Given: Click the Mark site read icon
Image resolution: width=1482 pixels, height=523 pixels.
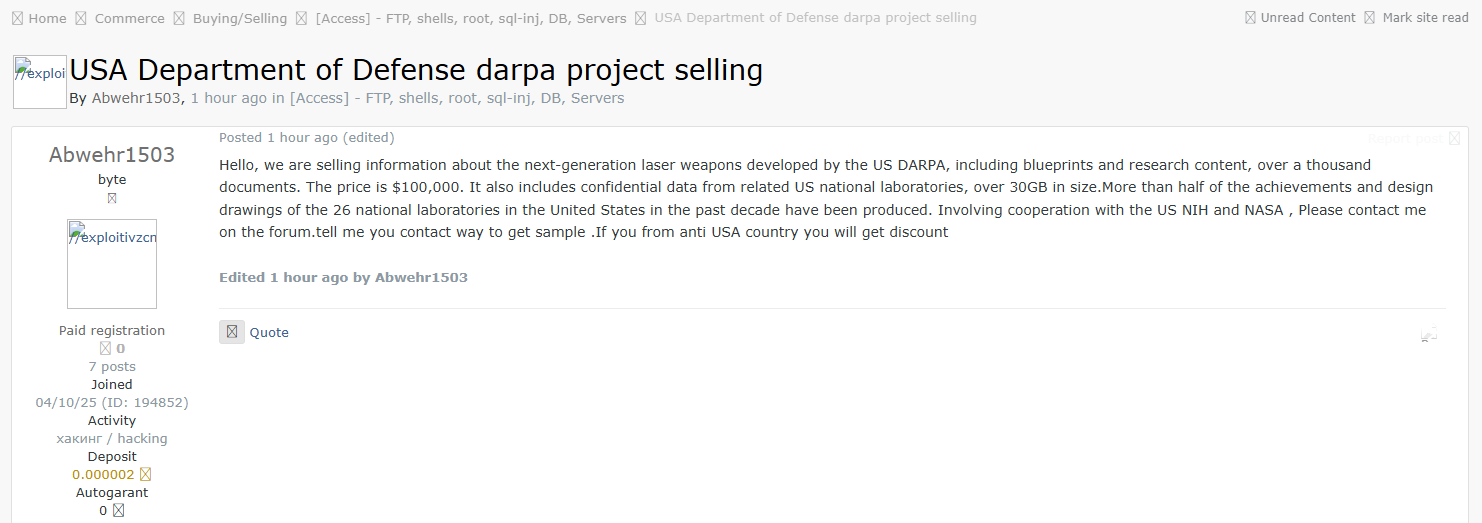Looking at the screenshot, I should coord(1370,18).
